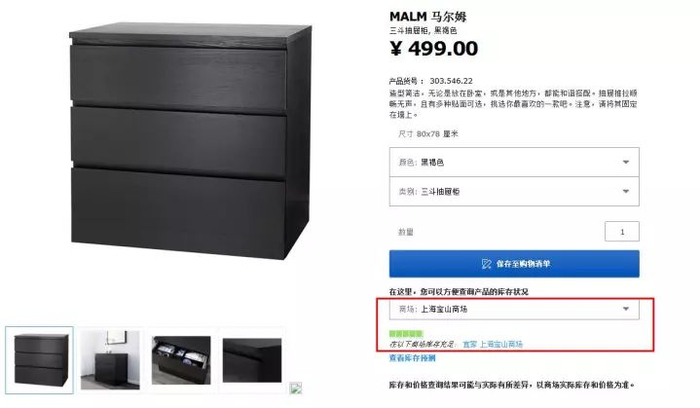This screenshot has height=408, width=700.
Task: Click the pencil list icon on blue button
Action: (x=486, y=264)
